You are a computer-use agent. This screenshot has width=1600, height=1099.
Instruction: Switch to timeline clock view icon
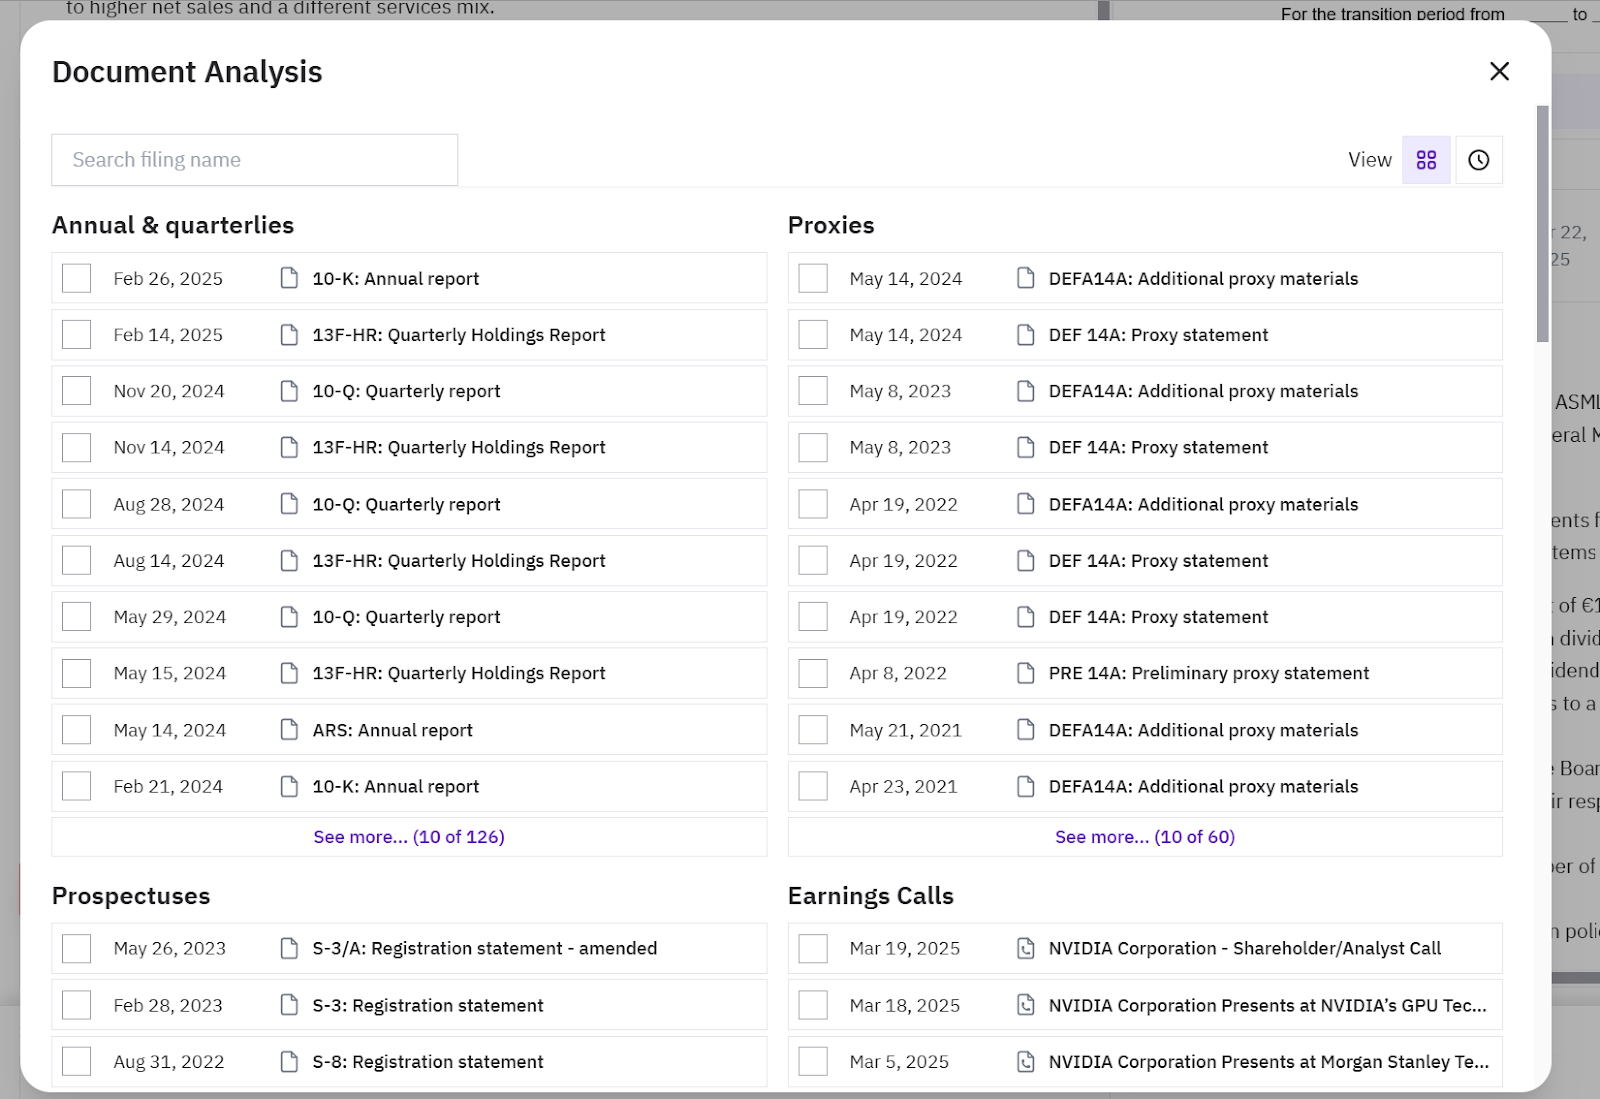[1478, 160]
